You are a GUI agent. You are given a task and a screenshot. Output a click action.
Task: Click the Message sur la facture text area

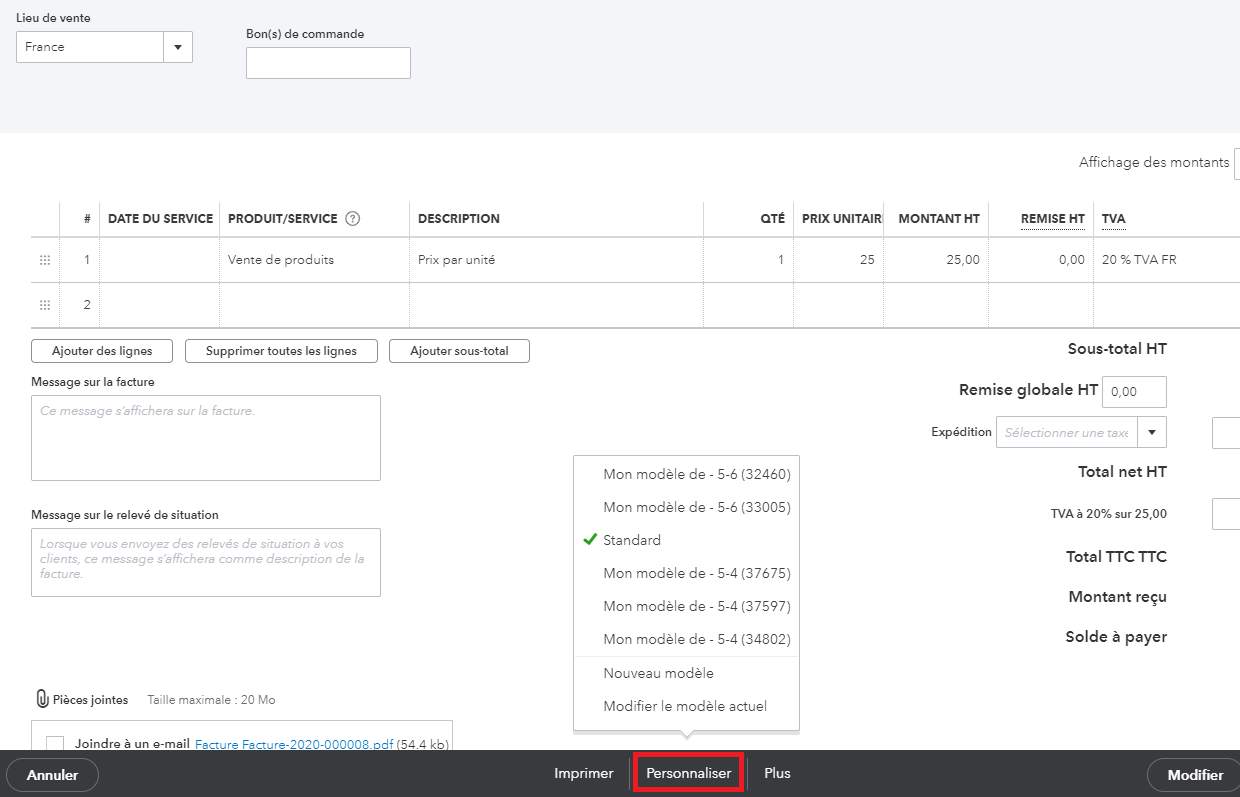206,438
